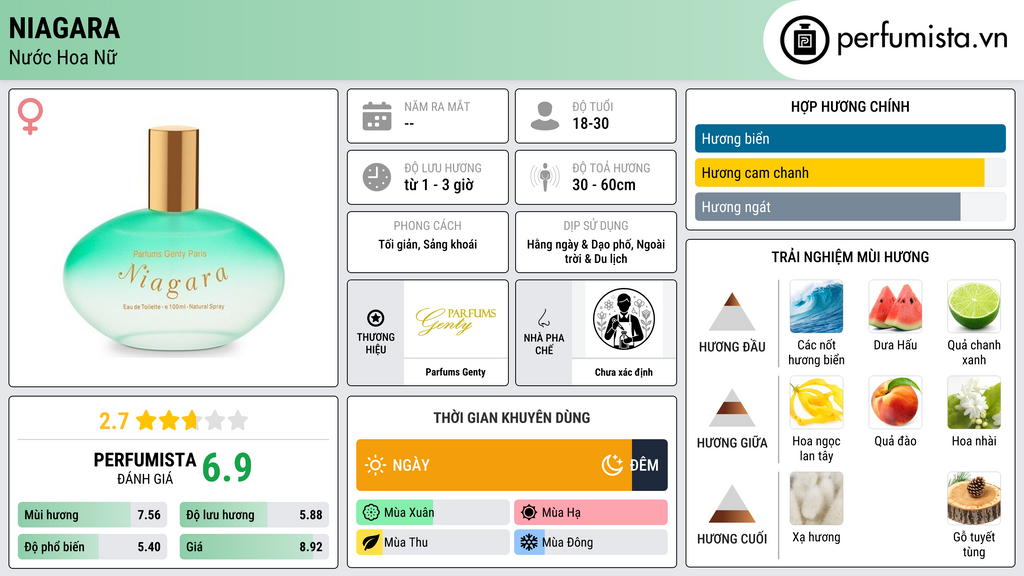1024x576 pixels.
Task: Click the Hương đầu pyramid icon
Action: [732, 312]
